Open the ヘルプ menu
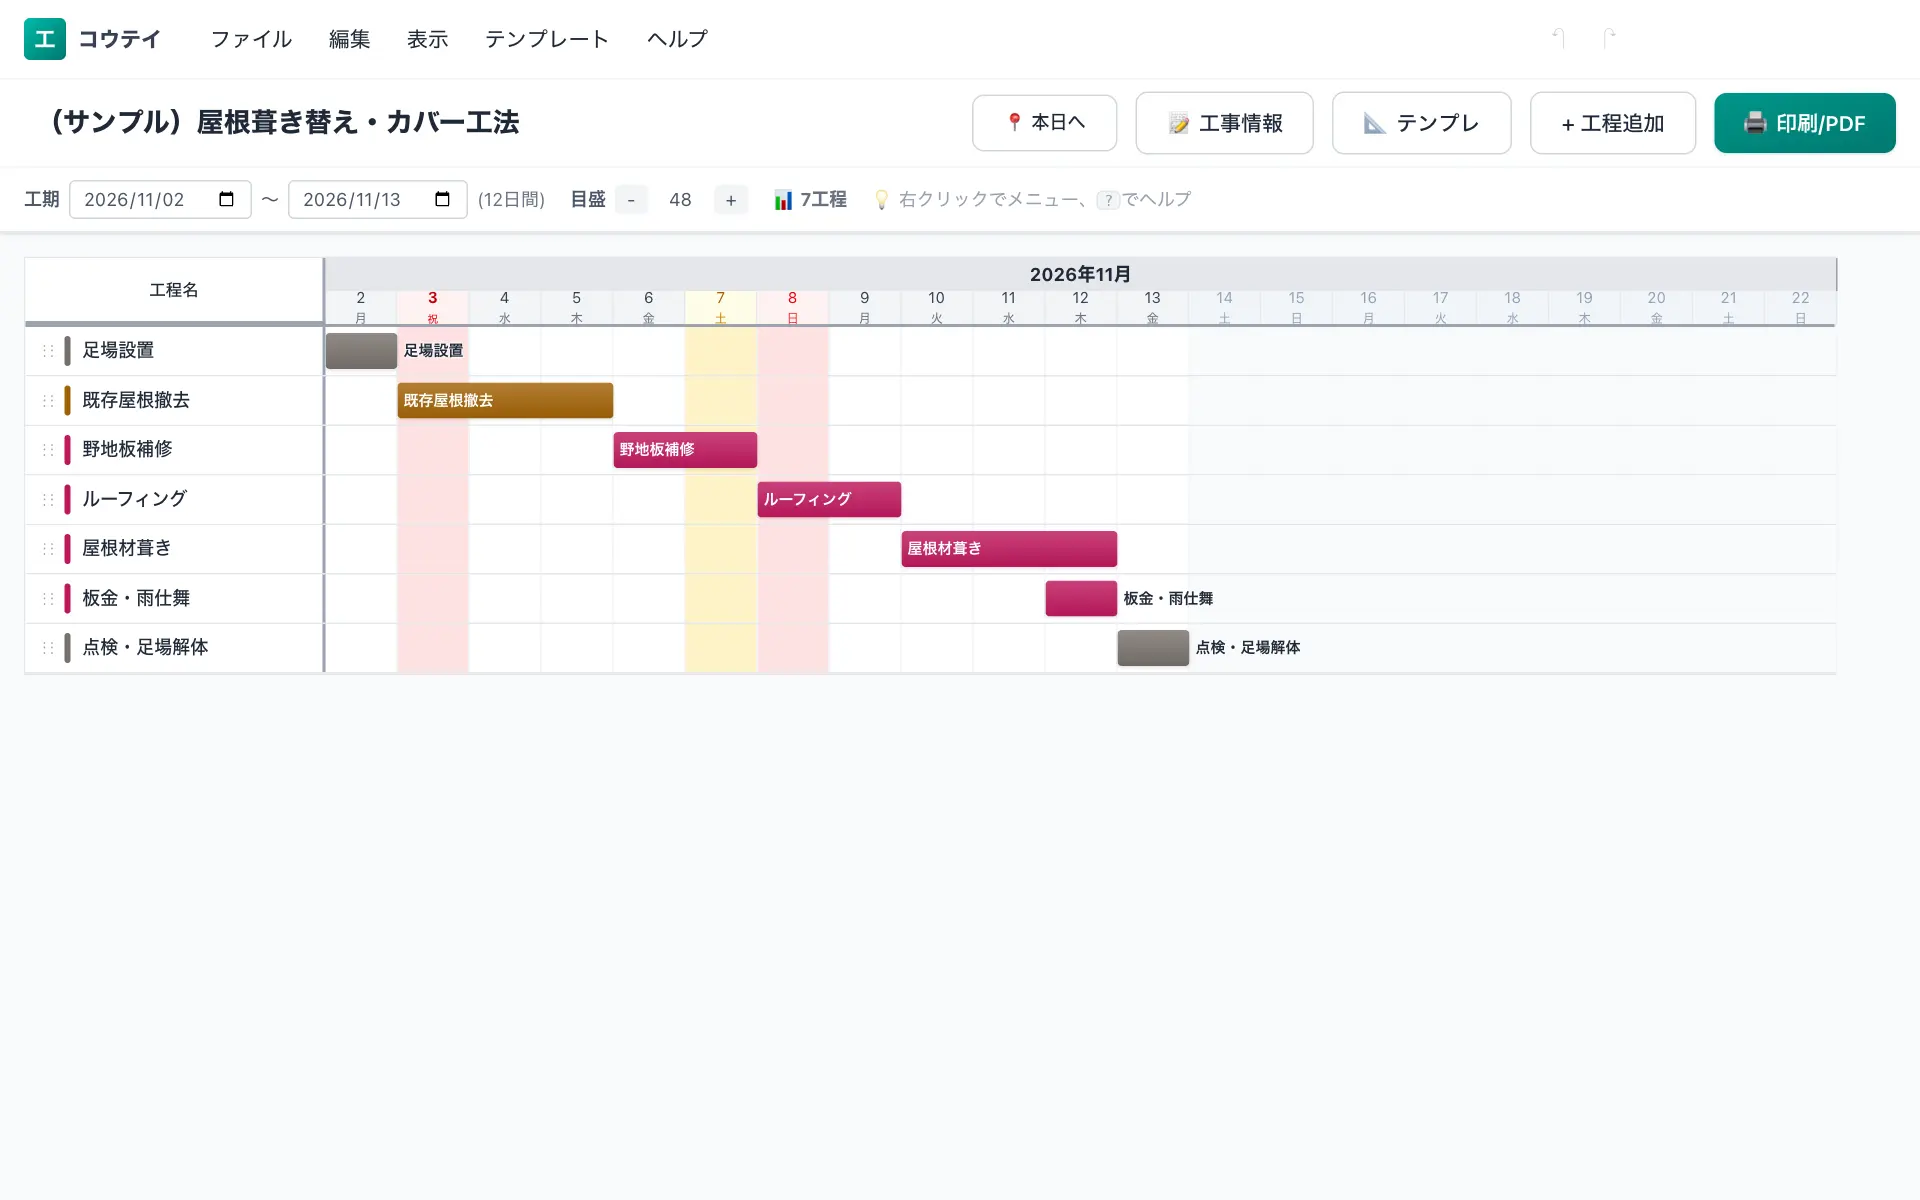Viewport: 1920px width, 1200px height. point(677,39)
